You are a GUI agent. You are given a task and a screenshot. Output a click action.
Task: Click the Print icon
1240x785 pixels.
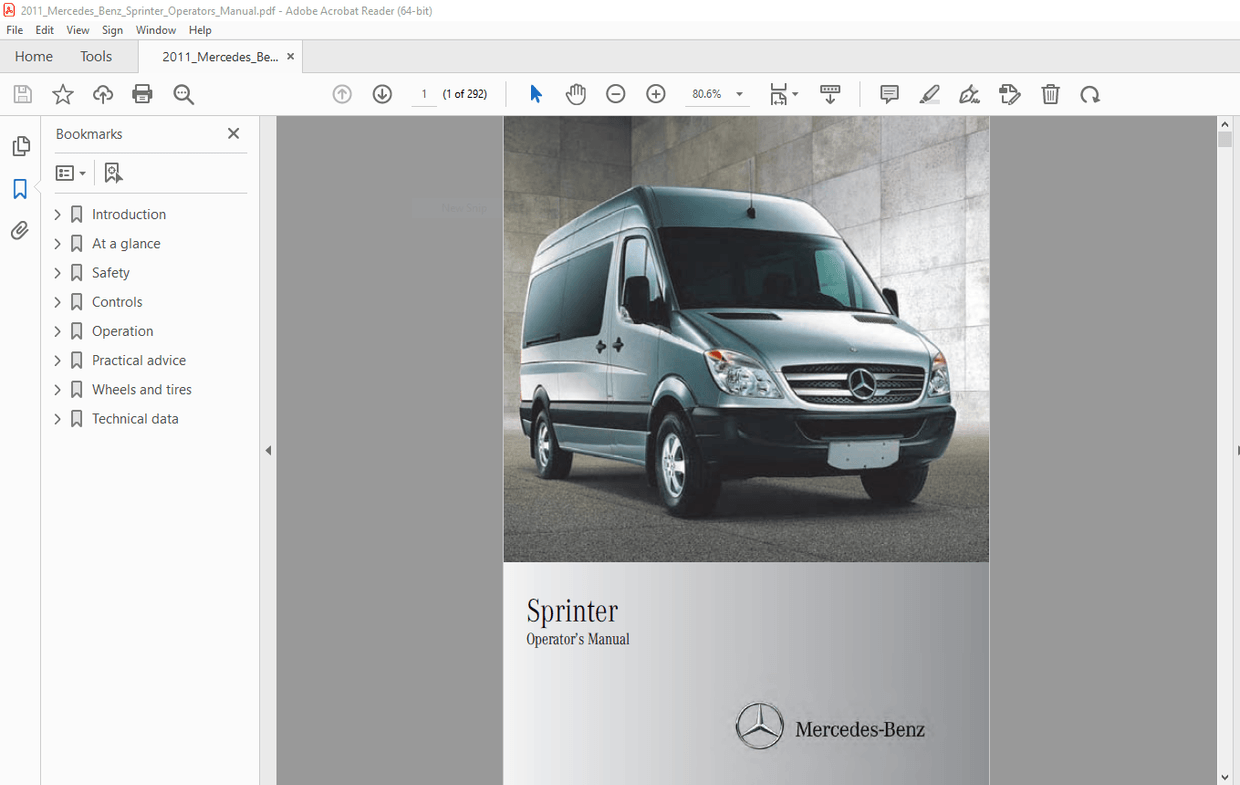pyautogui.click(x=142, y=93)
